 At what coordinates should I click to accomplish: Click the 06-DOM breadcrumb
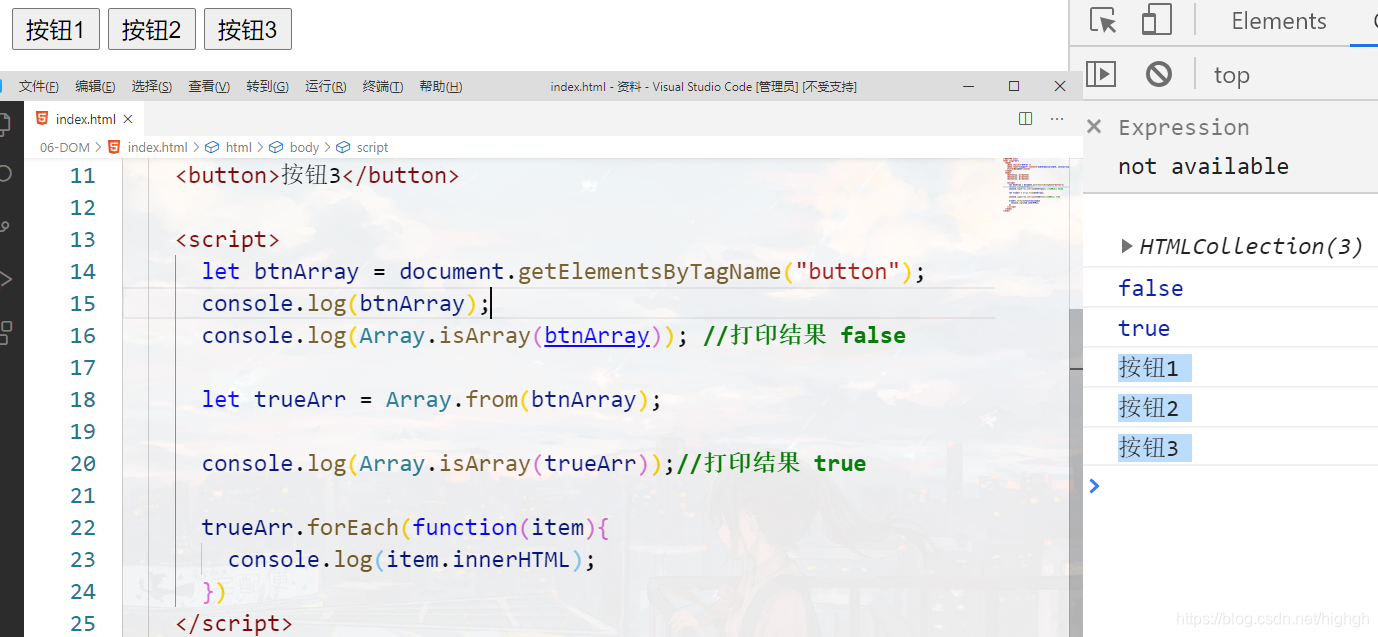pyautogui.click(x=64, y=147)
